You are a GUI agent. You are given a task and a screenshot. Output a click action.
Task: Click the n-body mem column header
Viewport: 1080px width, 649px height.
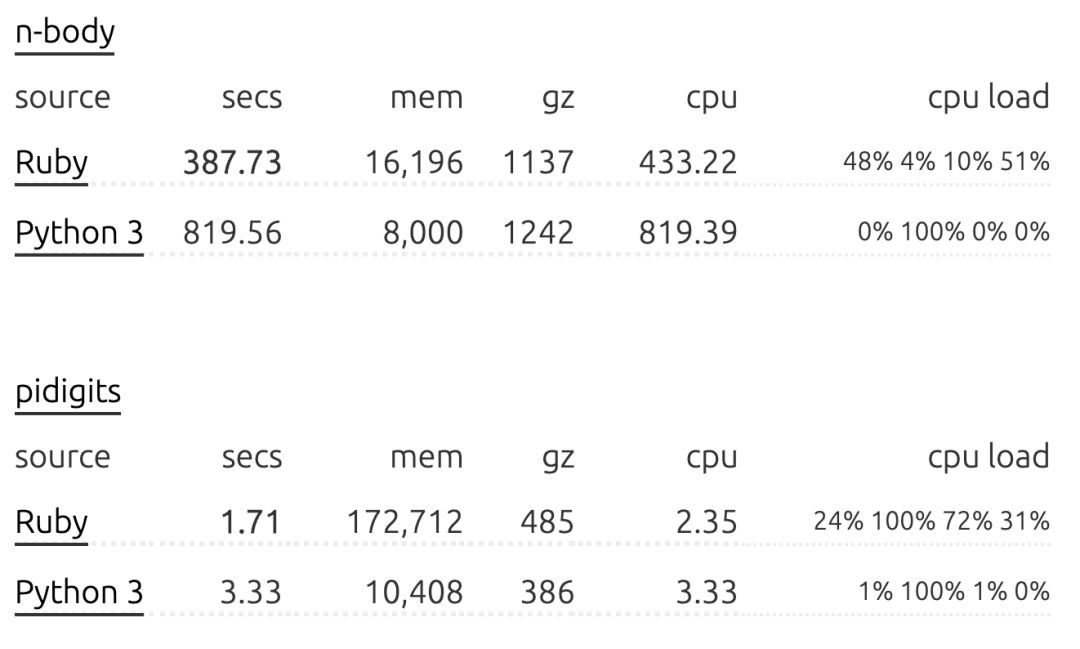(427, 98)
